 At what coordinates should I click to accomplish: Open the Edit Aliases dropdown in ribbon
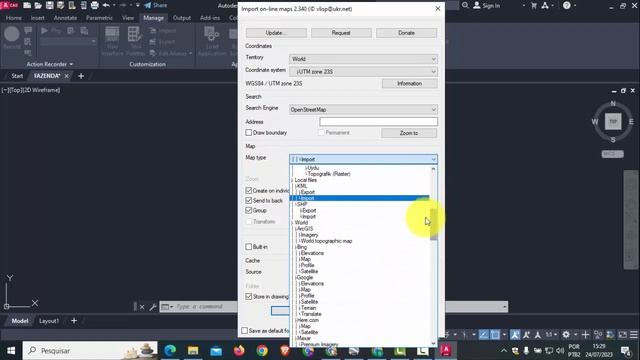point(190,53)
